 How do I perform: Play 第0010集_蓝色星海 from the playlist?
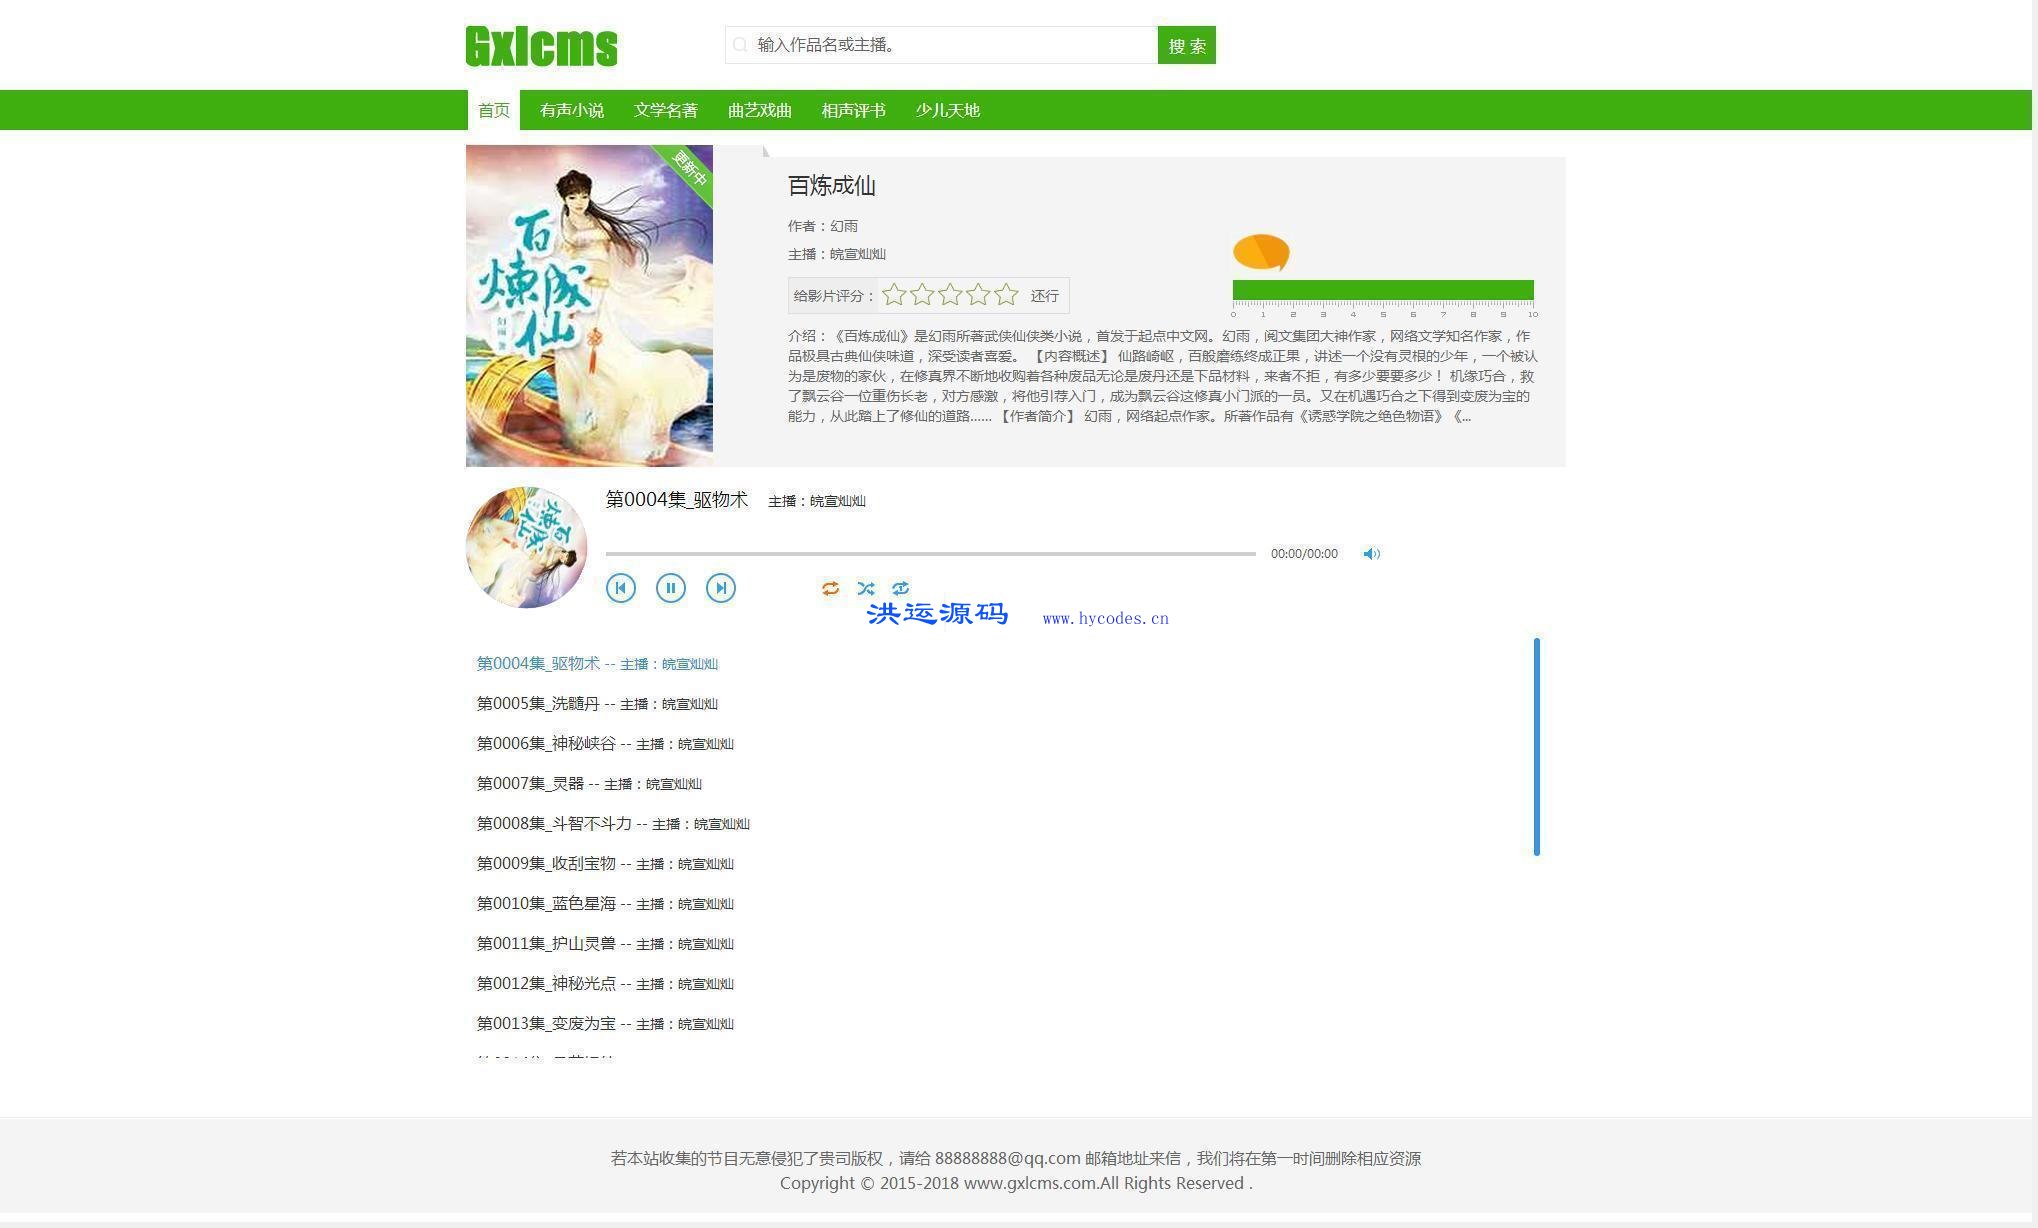tap(605, 904)
